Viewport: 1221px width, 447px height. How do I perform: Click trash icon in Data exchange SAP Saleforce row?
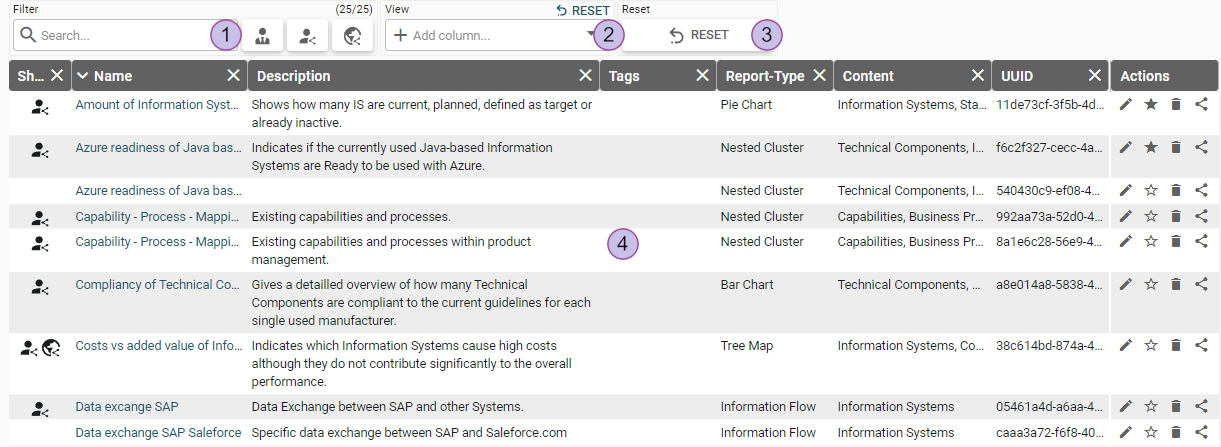(x=1176, y=433)
